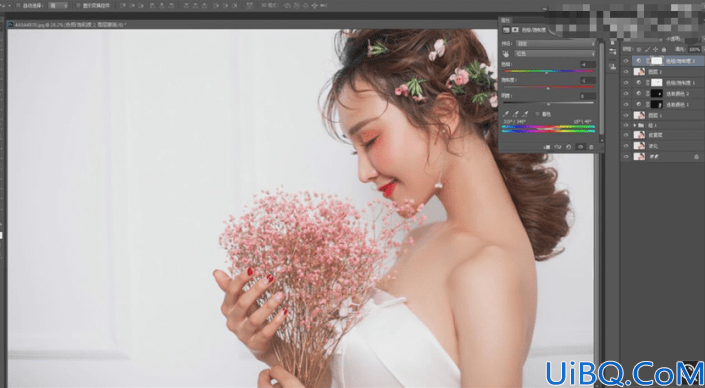Click align horizontal centers icon
Viewport: 705px width, 388px height.
pyautogui.click(x=161, y=5)
